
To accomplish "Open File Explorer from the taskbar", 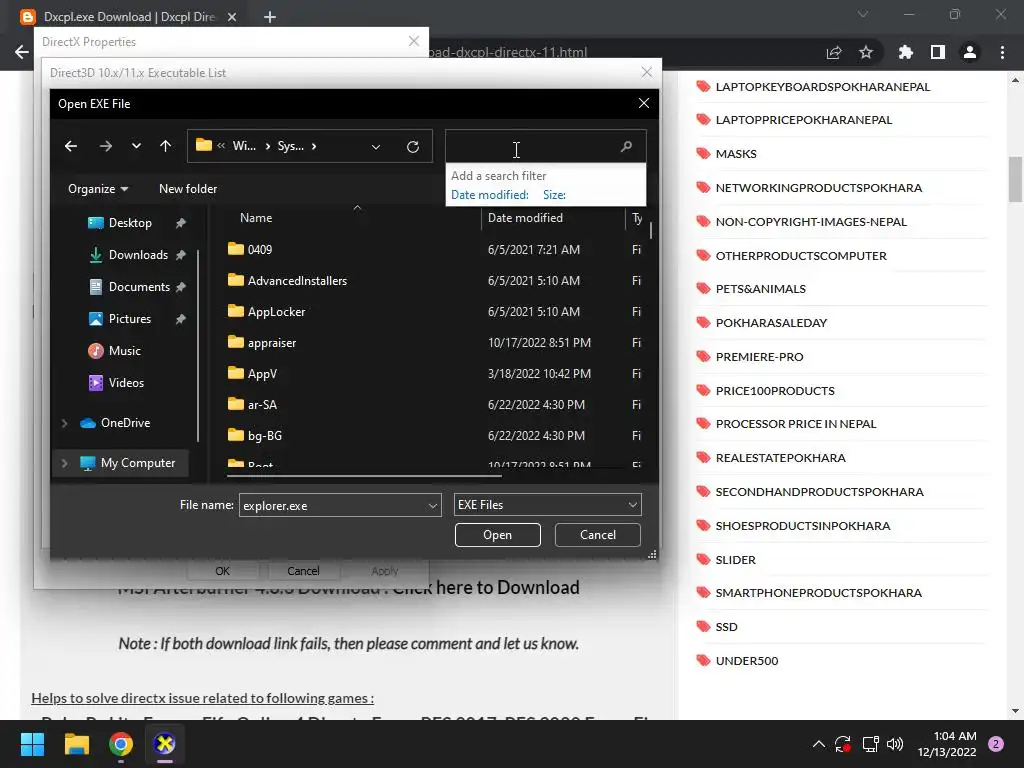I will click(76, 744).
